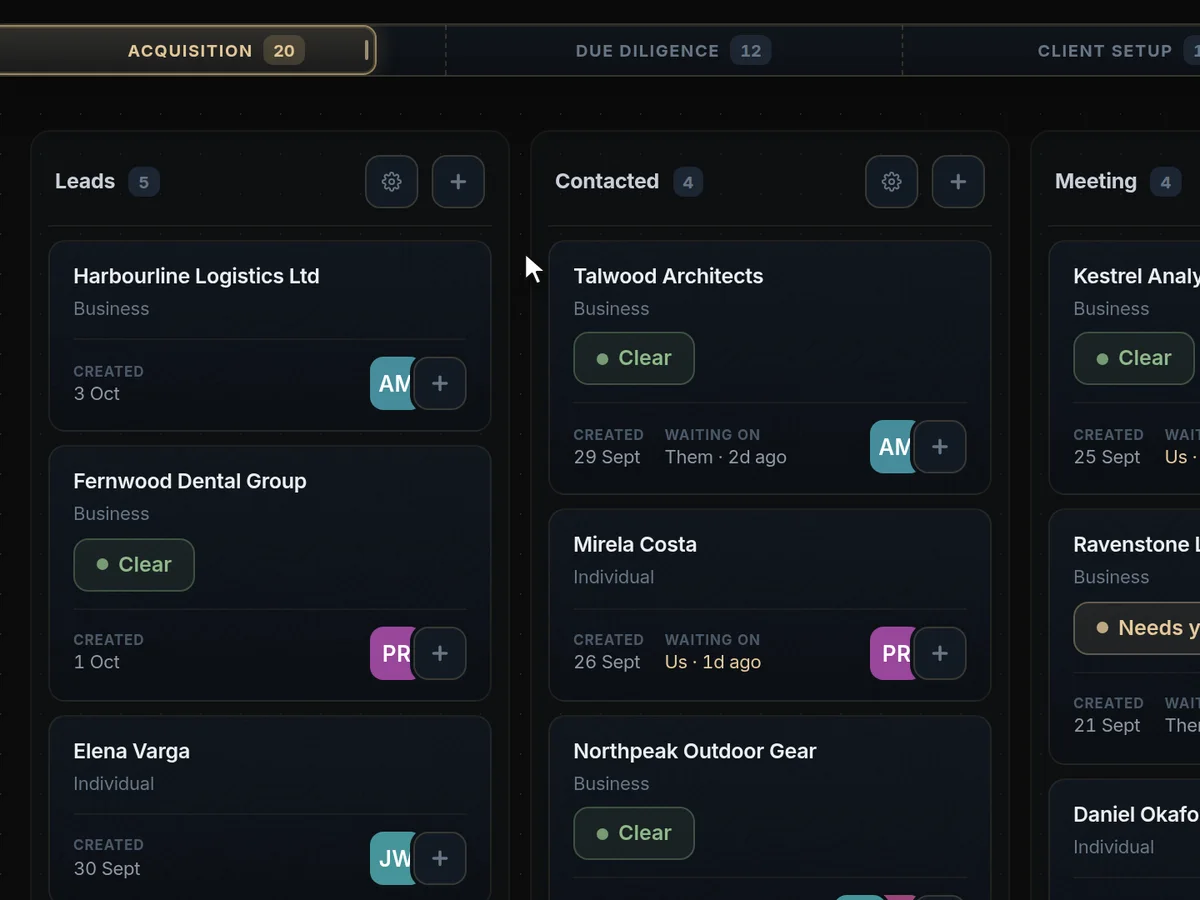This screenshot has width=1200, height=900.
Task: Add assignee on Harbourline Logistics Ltd card
Action: point(440,383)
